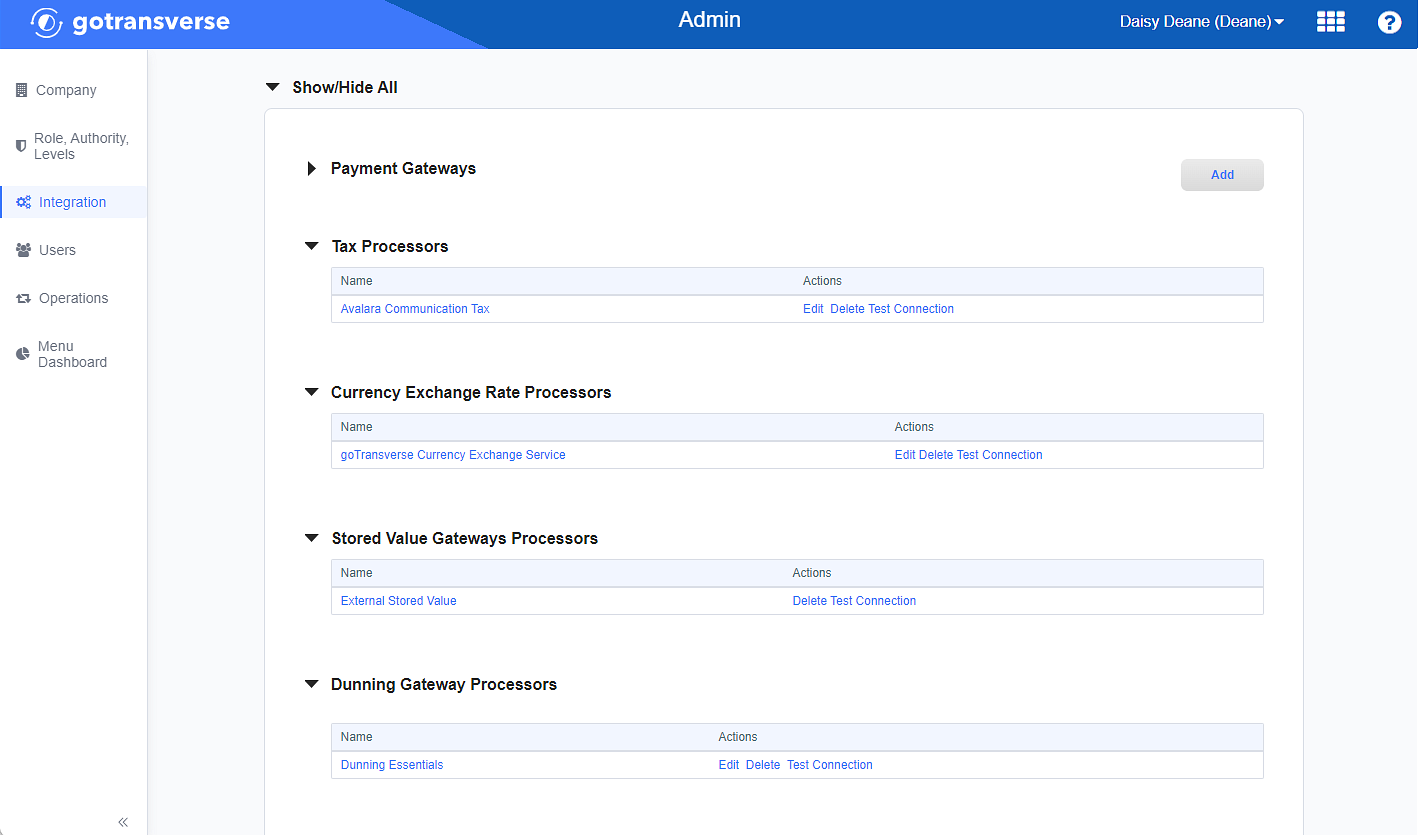Open Daisy Deane user dropdown
Screen dimensions: 1418x835
pyautogui.click(x=1202, y=21)
